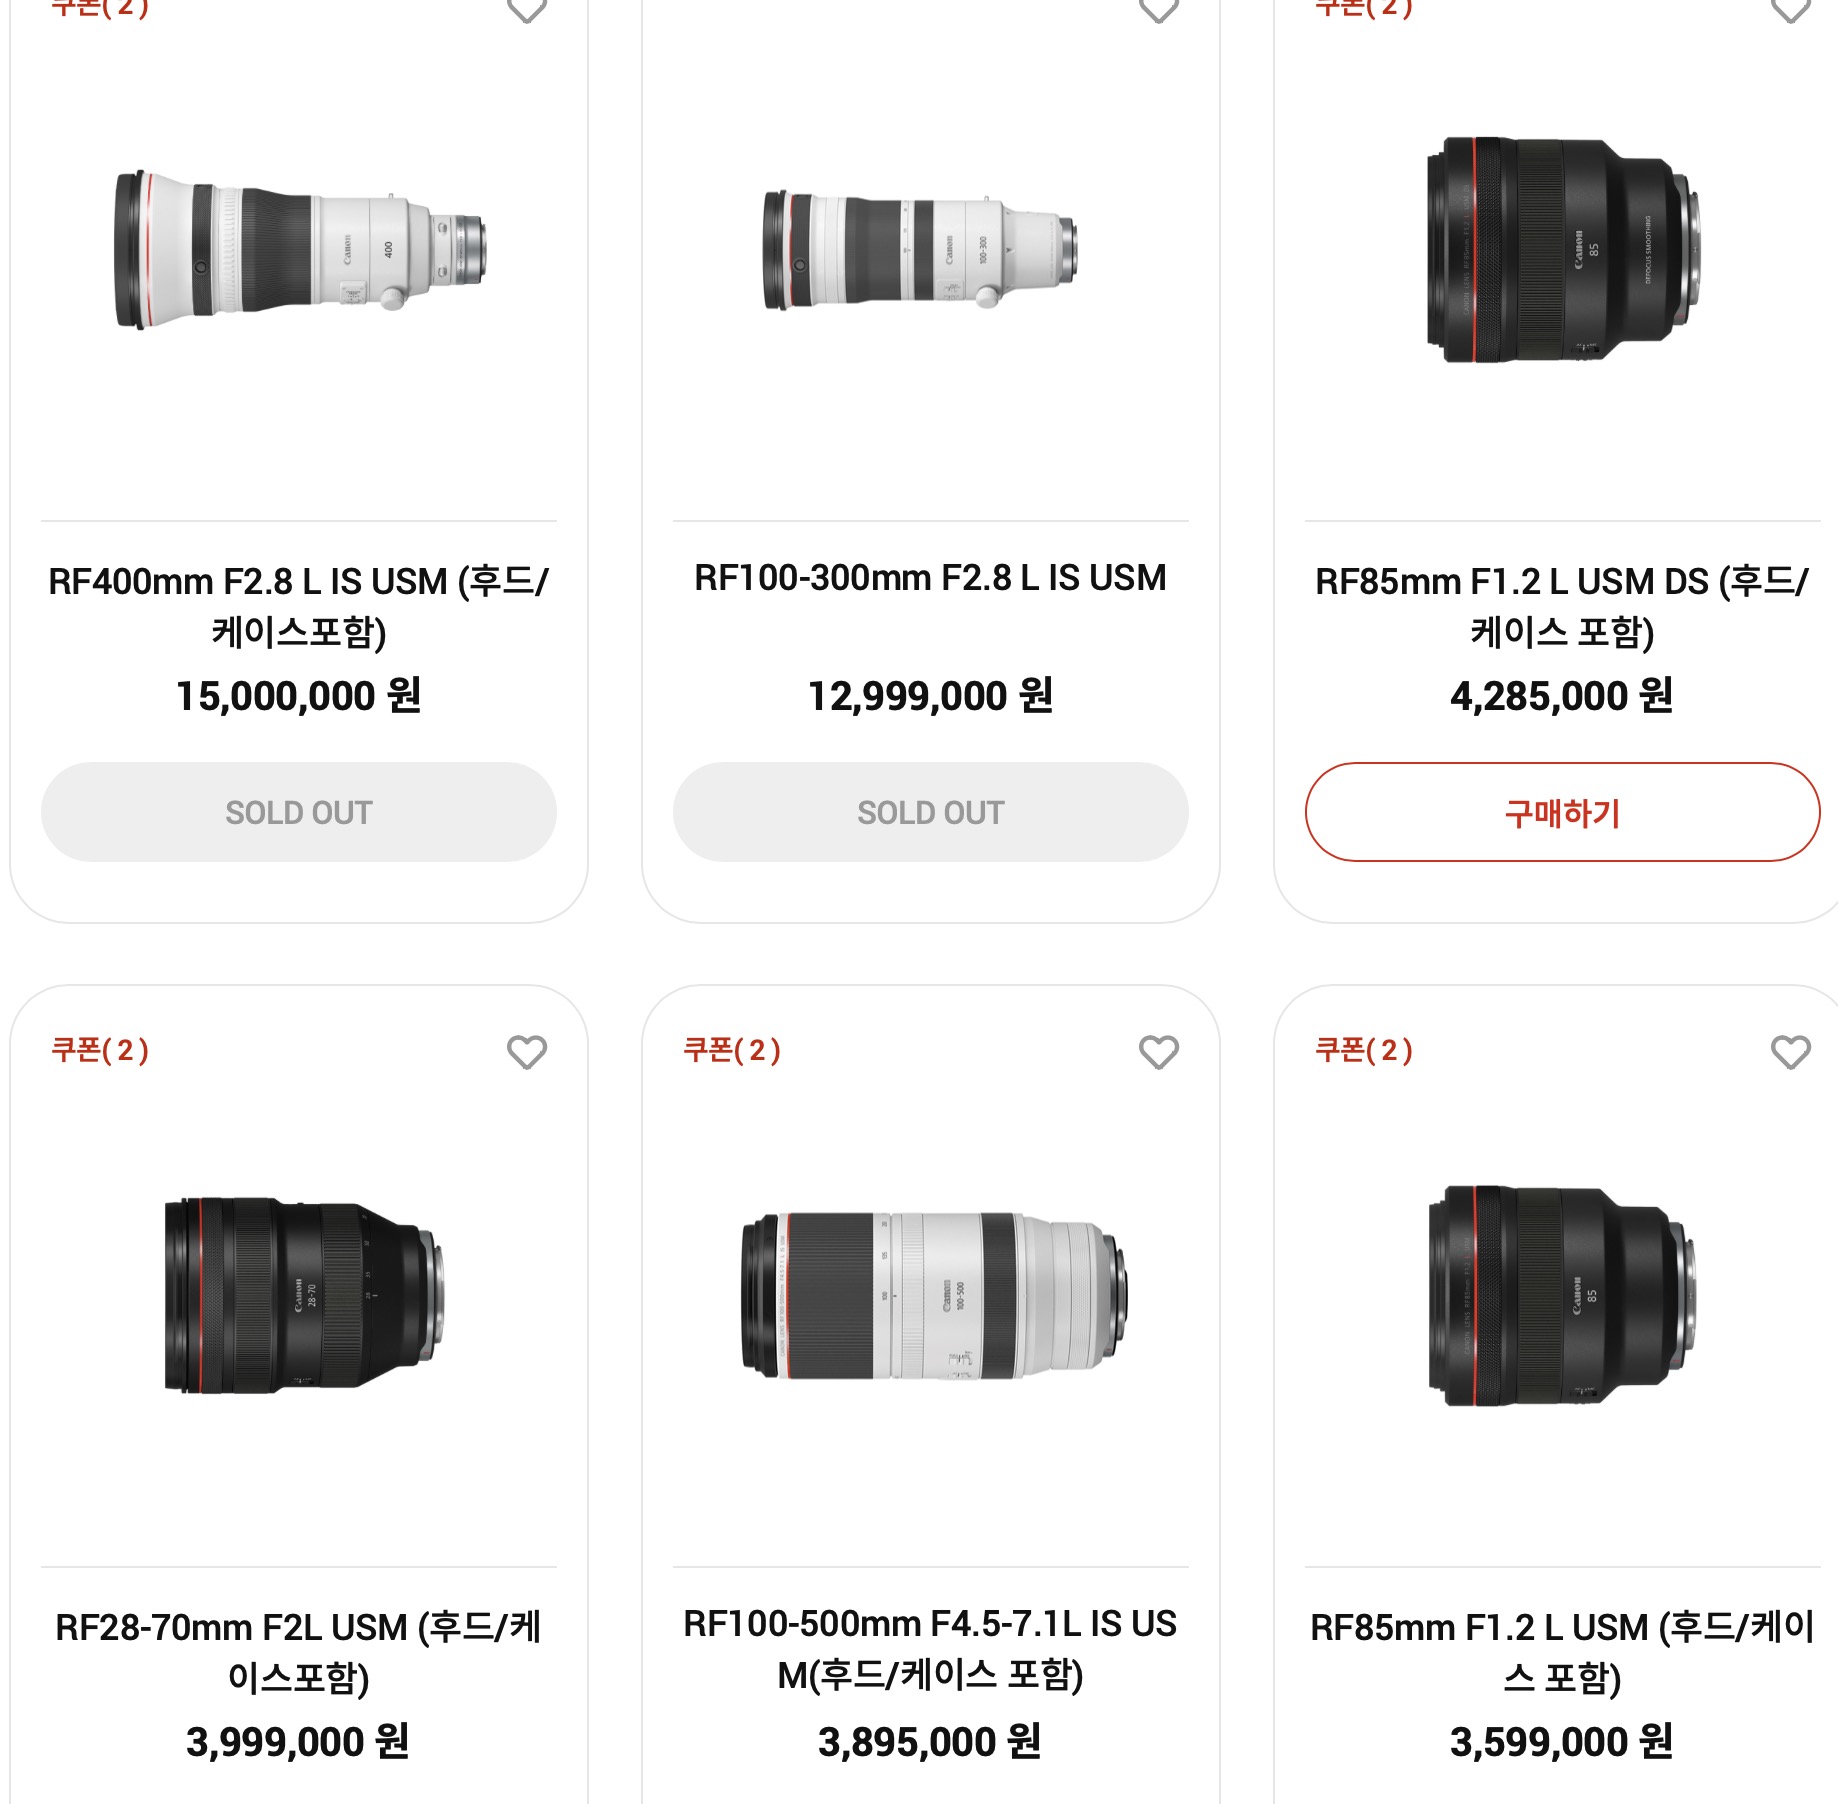1838x1804 pixels.
Task: Favorite the RF85mm F1.2 L USM heart icon
Action: (1791, 1051)
